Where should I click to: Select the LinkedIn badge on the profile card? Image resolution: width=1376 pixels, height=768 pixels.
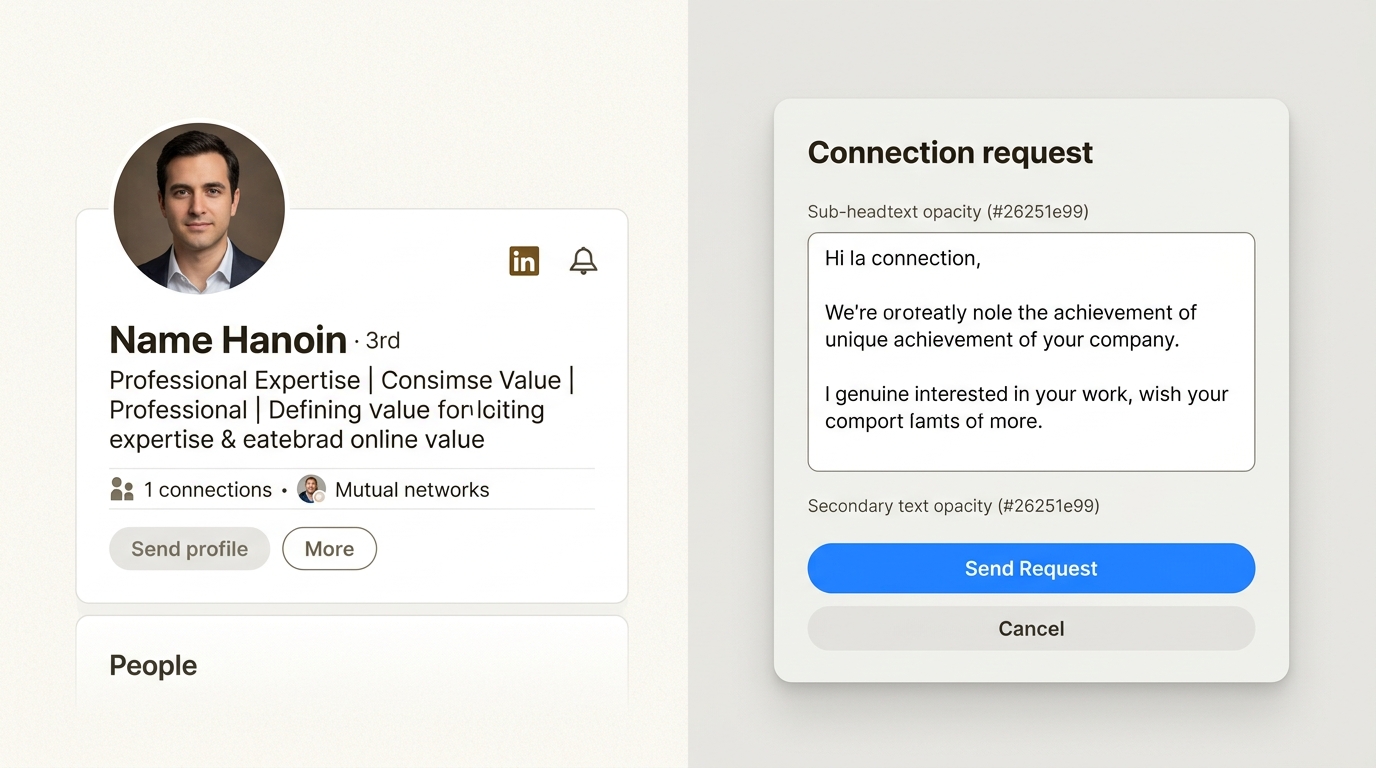pos(523,260)
